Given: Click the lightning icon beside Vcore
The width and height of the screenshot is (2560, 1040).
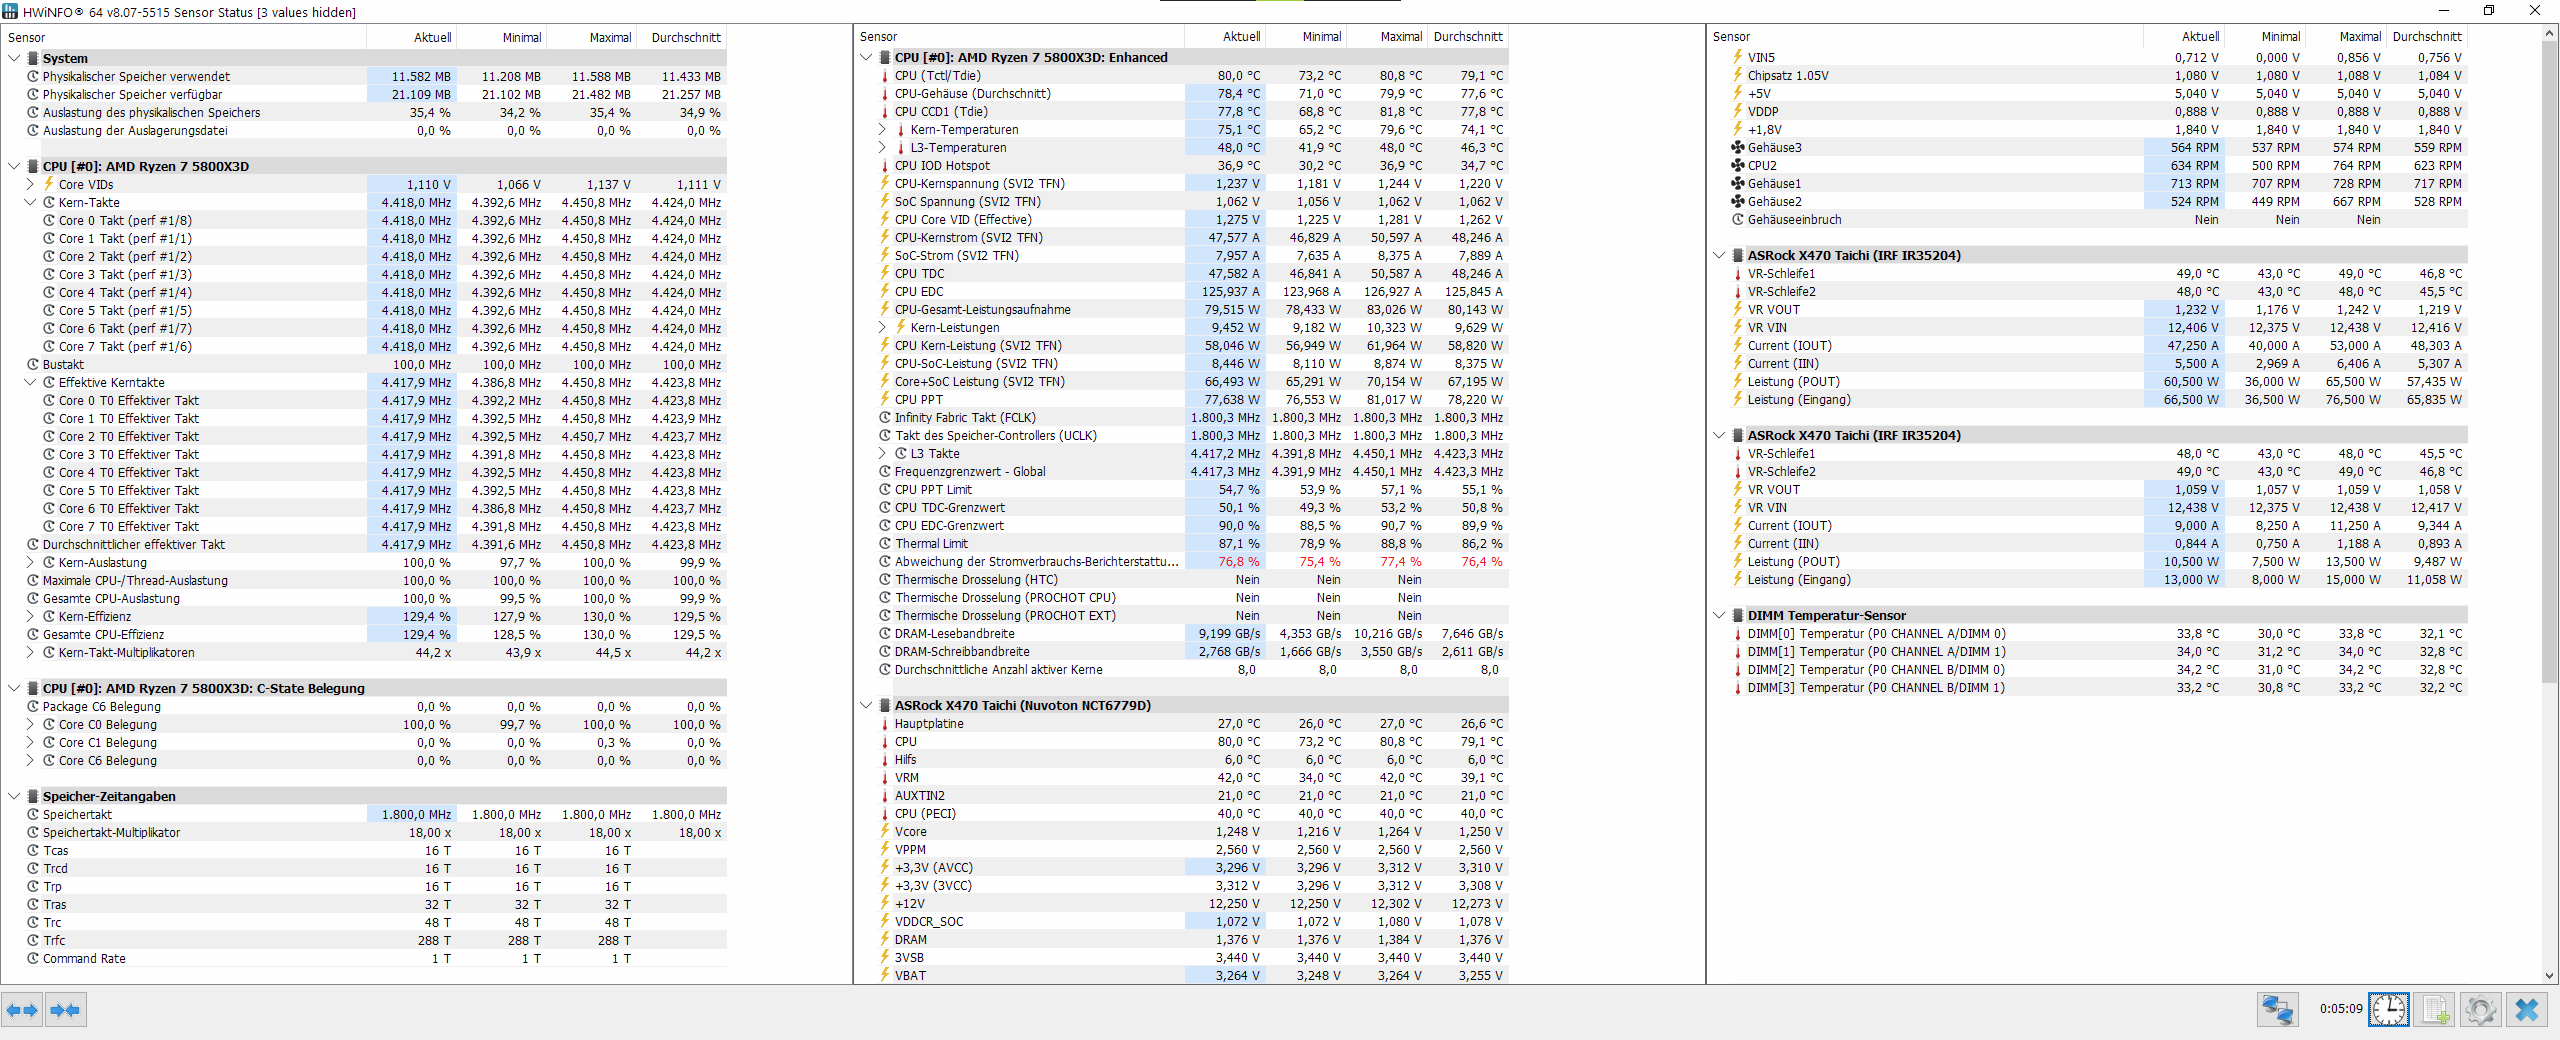Looking at the screenshot, I should pyautogui.click(x=885, y=832).
